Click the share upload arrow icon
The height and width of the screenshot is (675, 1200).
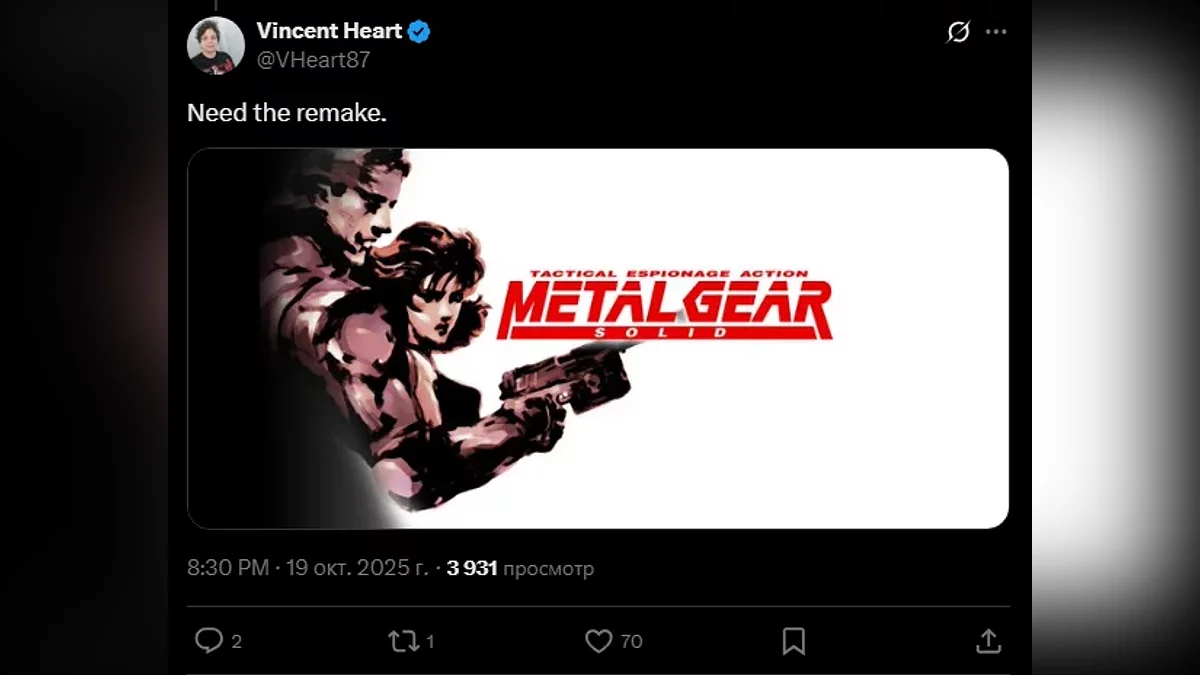(987, 641)
